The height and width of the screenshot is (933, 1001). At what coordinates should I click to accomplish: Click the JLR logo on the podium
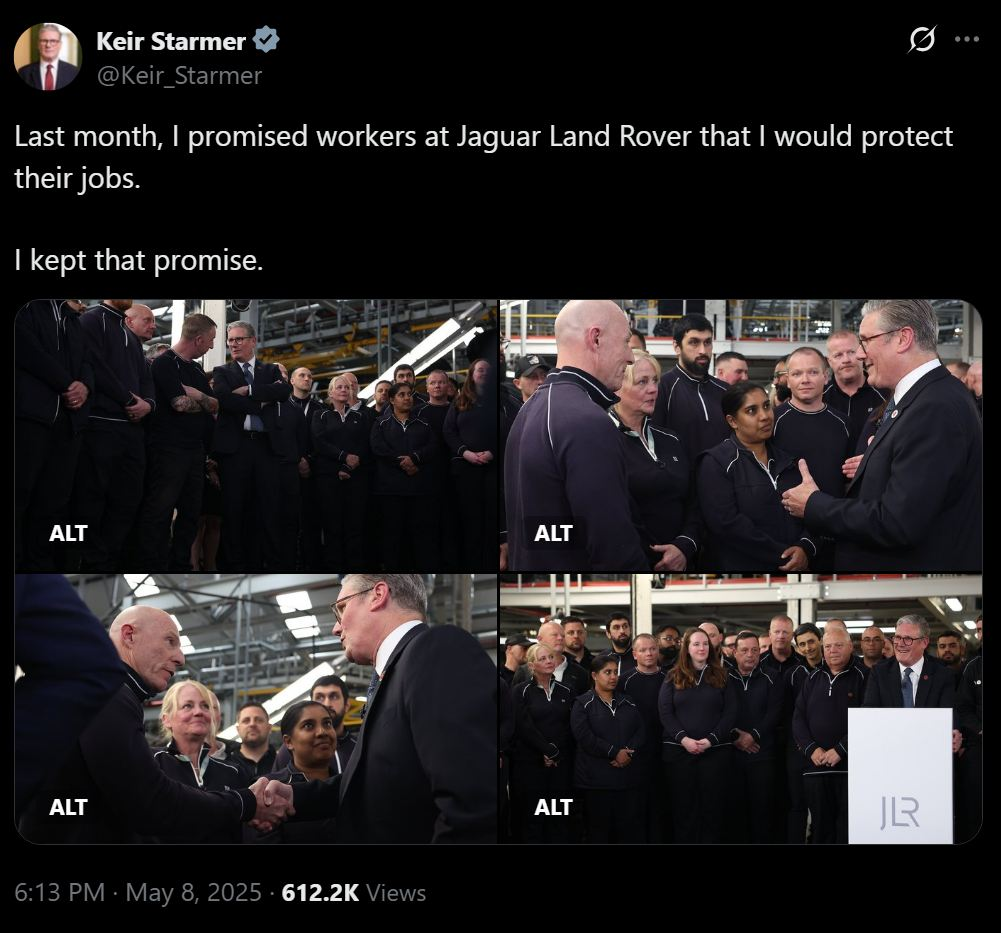pos(899,813)
